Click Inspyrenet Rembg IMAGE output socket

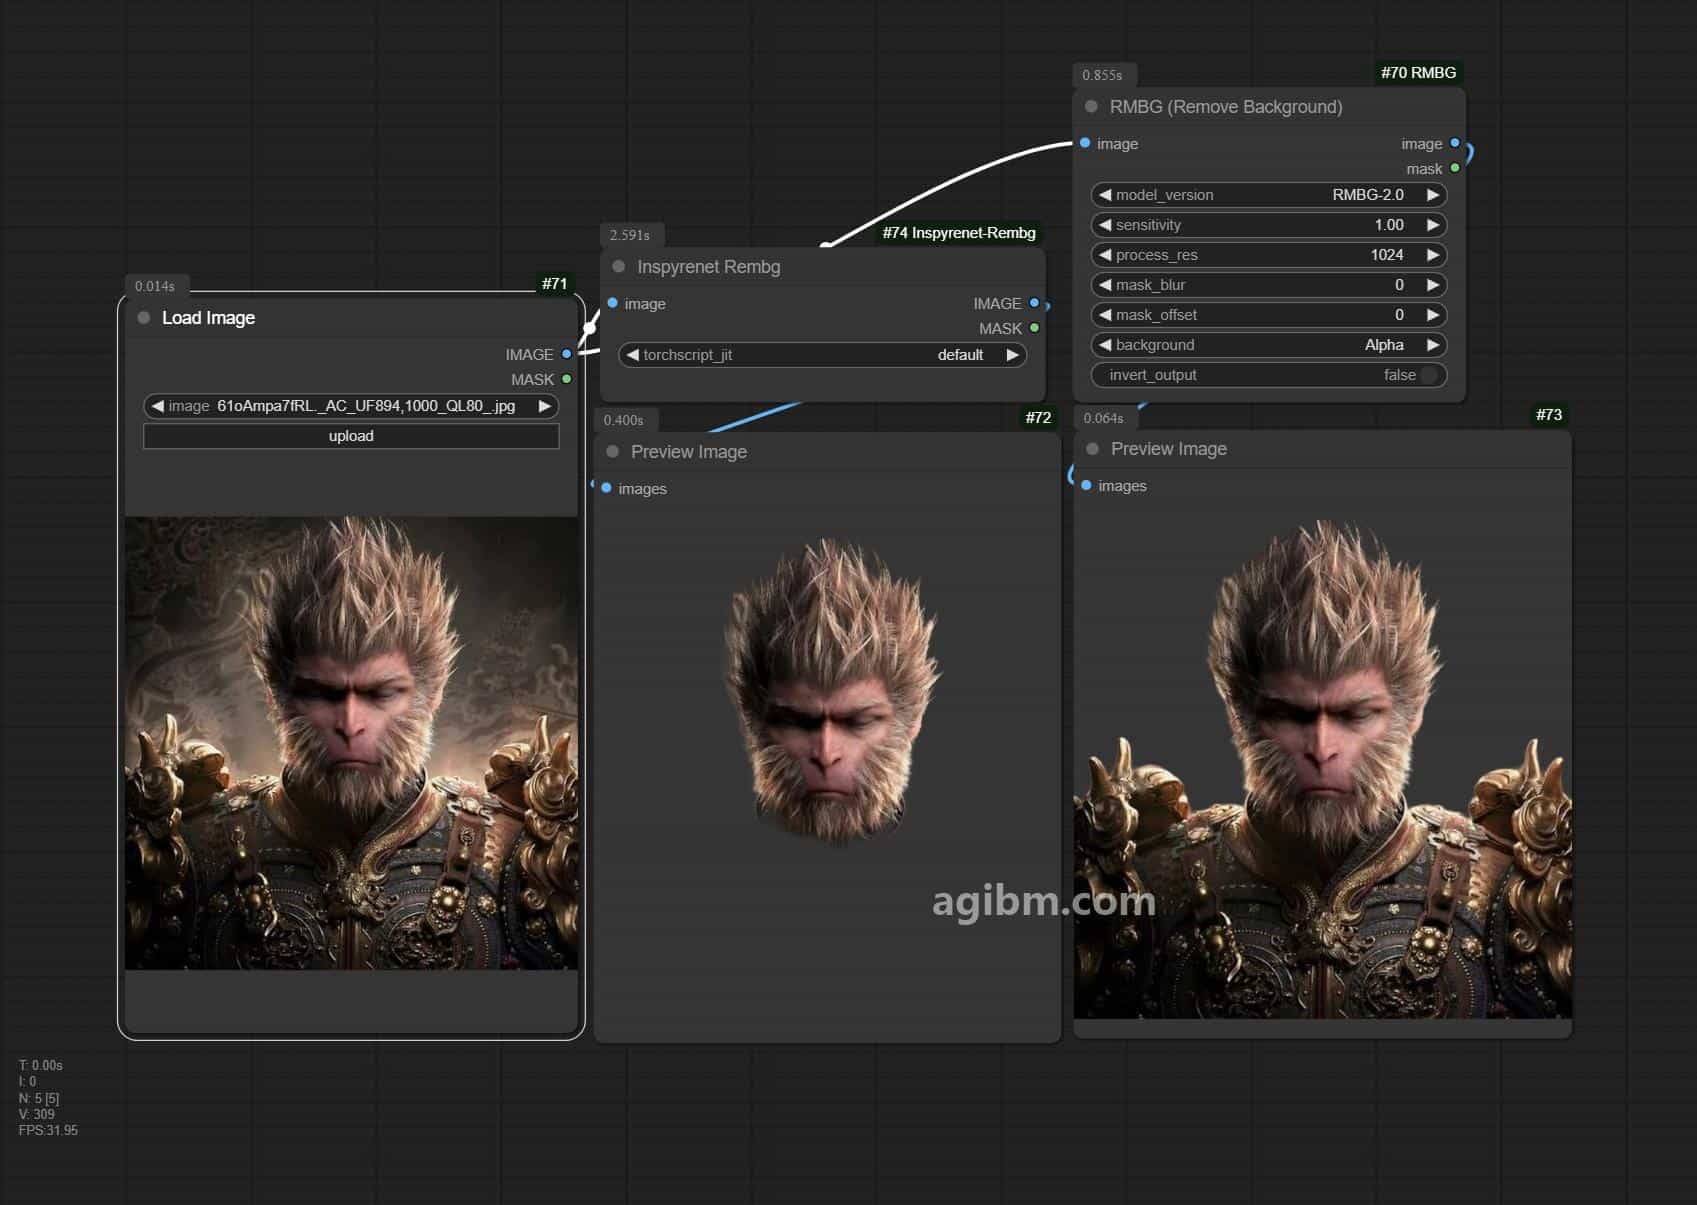pyautogui.click(x=1034, y=303)
